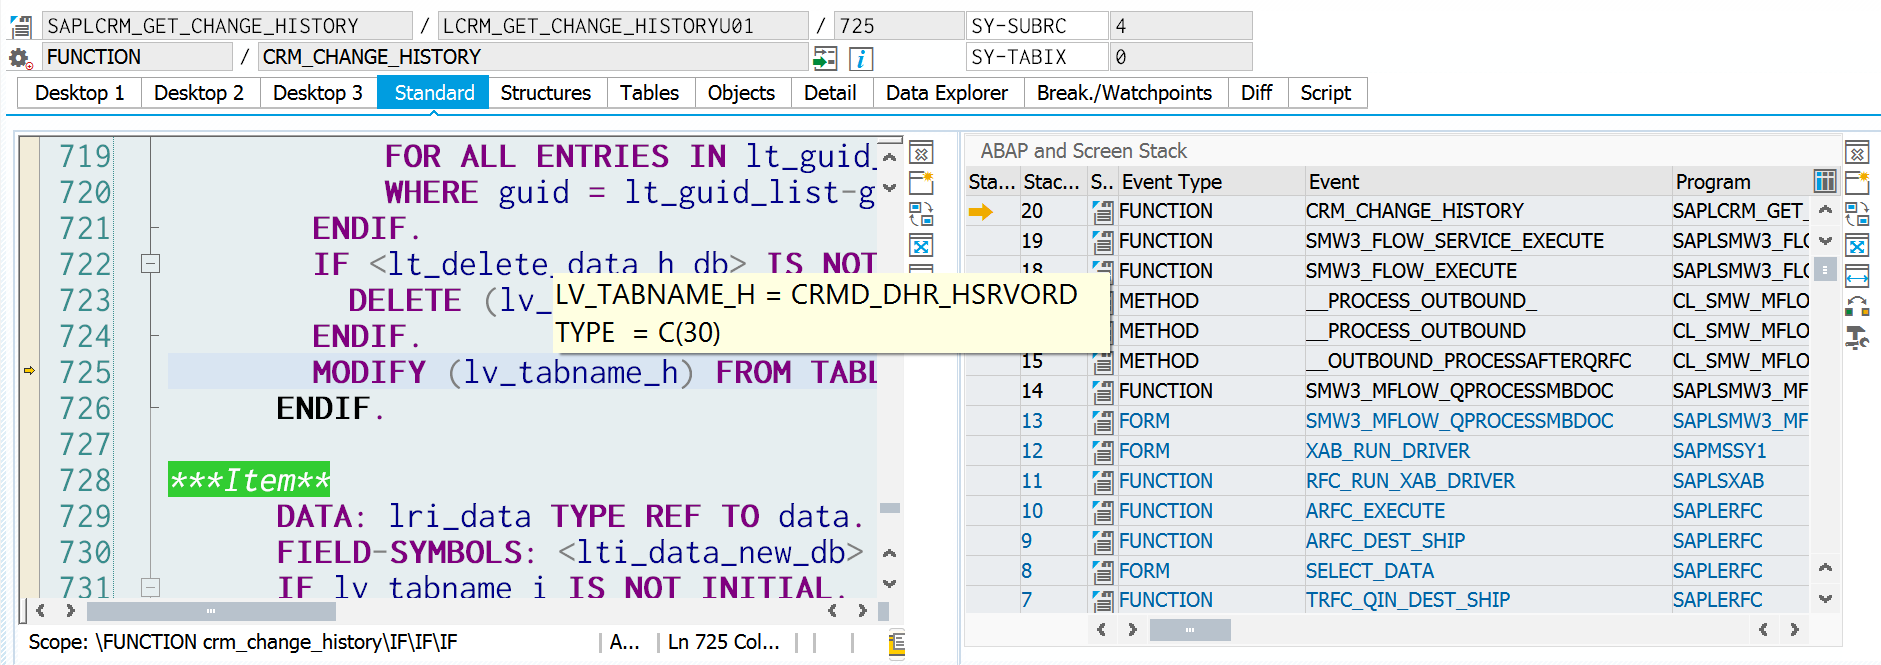Click the current stack level arrow in row 20
This screenshot has height=665, width=1881.
(x=981, y=211)
